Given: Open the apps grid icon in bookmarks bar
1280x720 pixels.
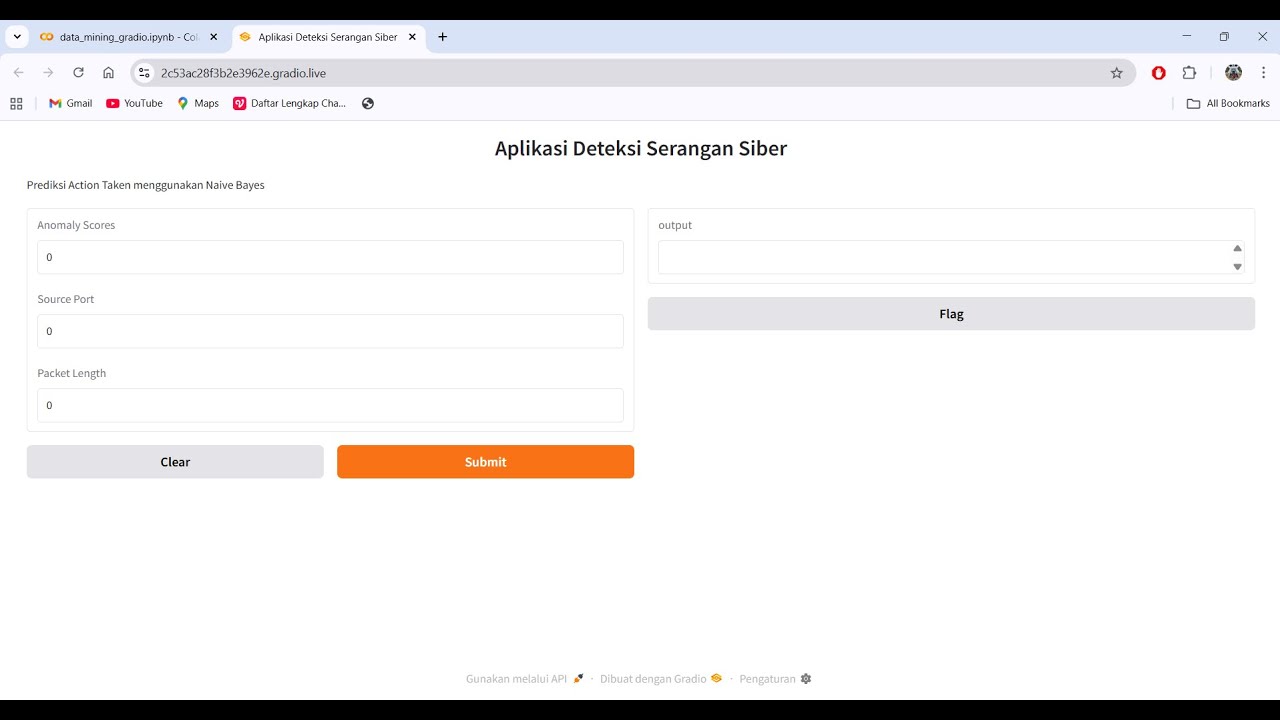Looking at the screenshot, I should (x=16, y=103).
